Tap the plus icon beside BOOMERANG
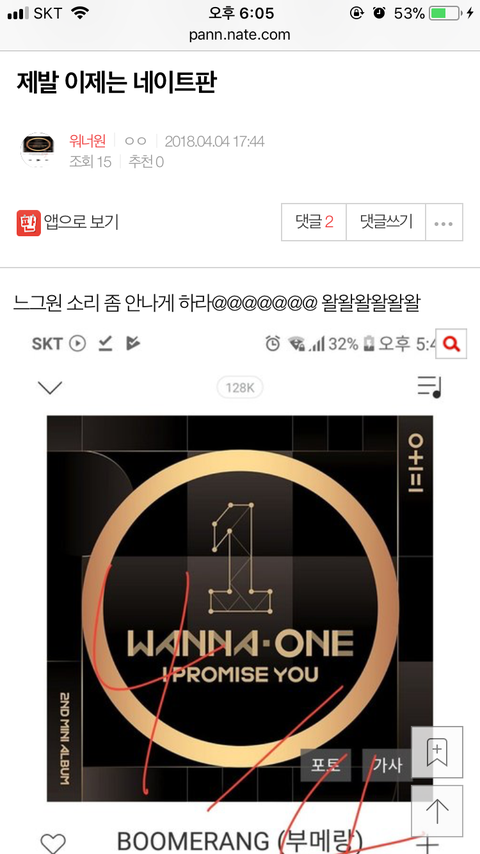This screenshot has width=480, height=854. [429, 844]
